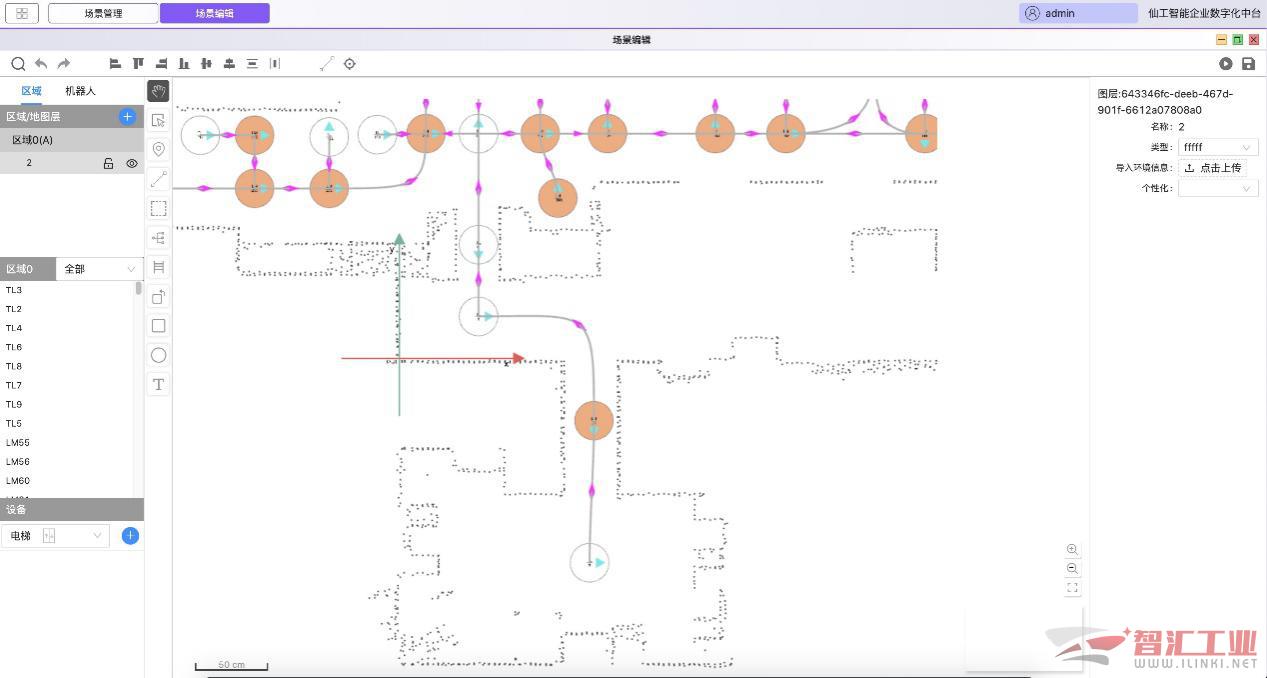
Task: Align selected items to top edge
Action: [138, 64]
